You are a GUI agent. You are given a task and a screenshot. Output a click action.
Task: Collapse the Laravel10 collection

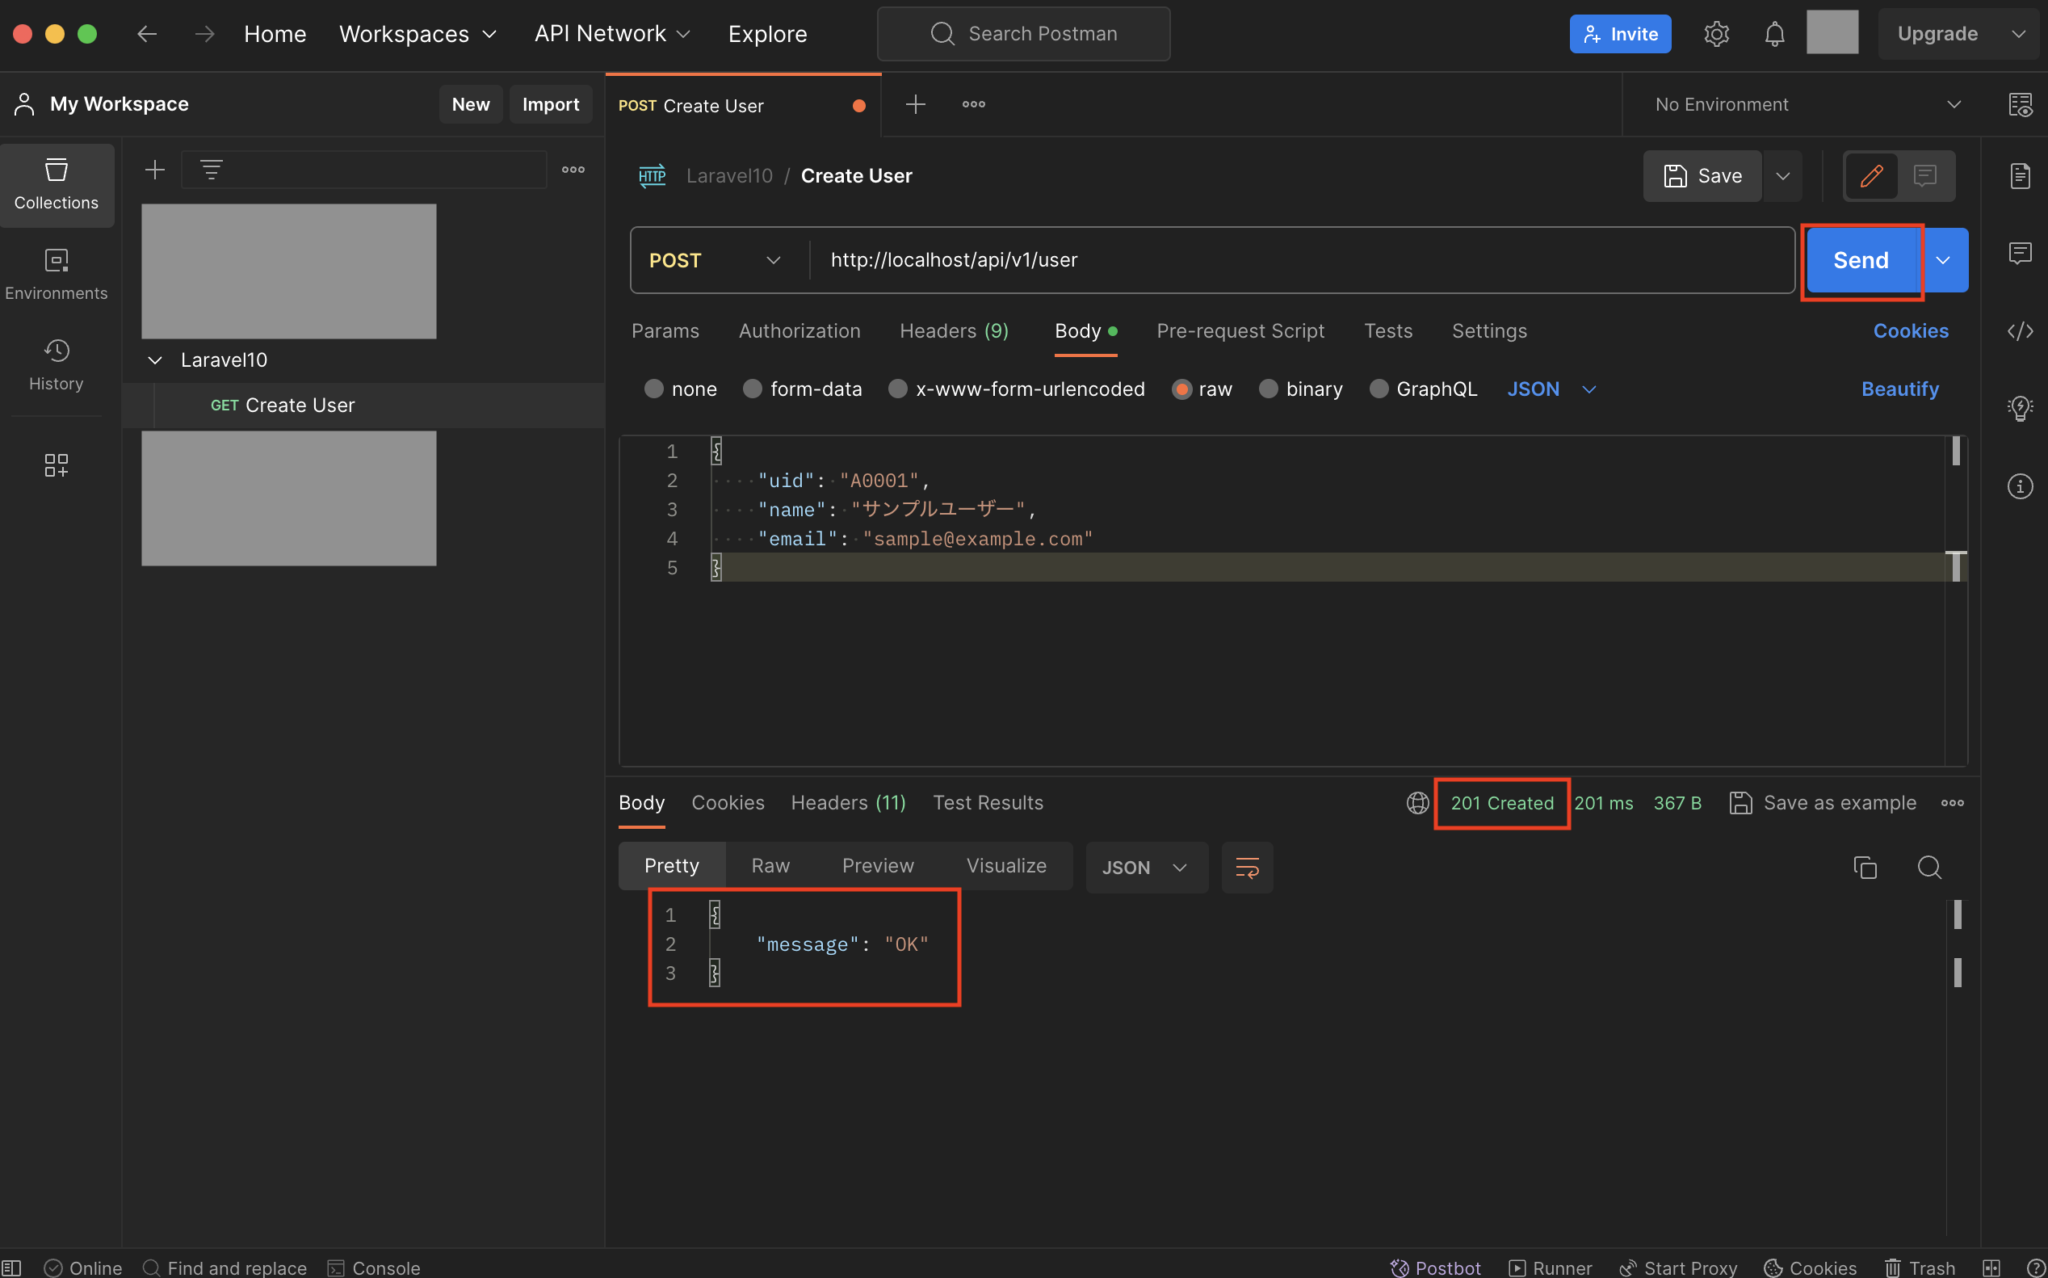155,360
